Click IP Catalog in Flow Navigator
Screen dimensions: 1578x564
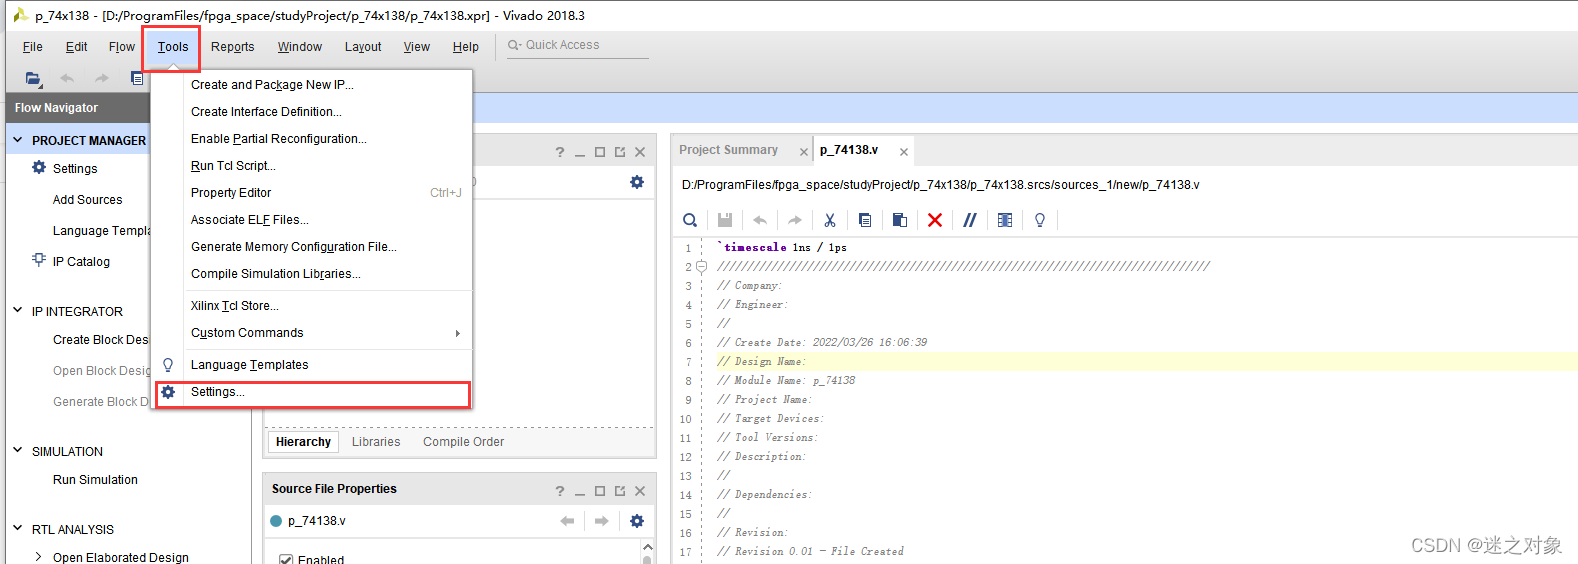(81, 262)
